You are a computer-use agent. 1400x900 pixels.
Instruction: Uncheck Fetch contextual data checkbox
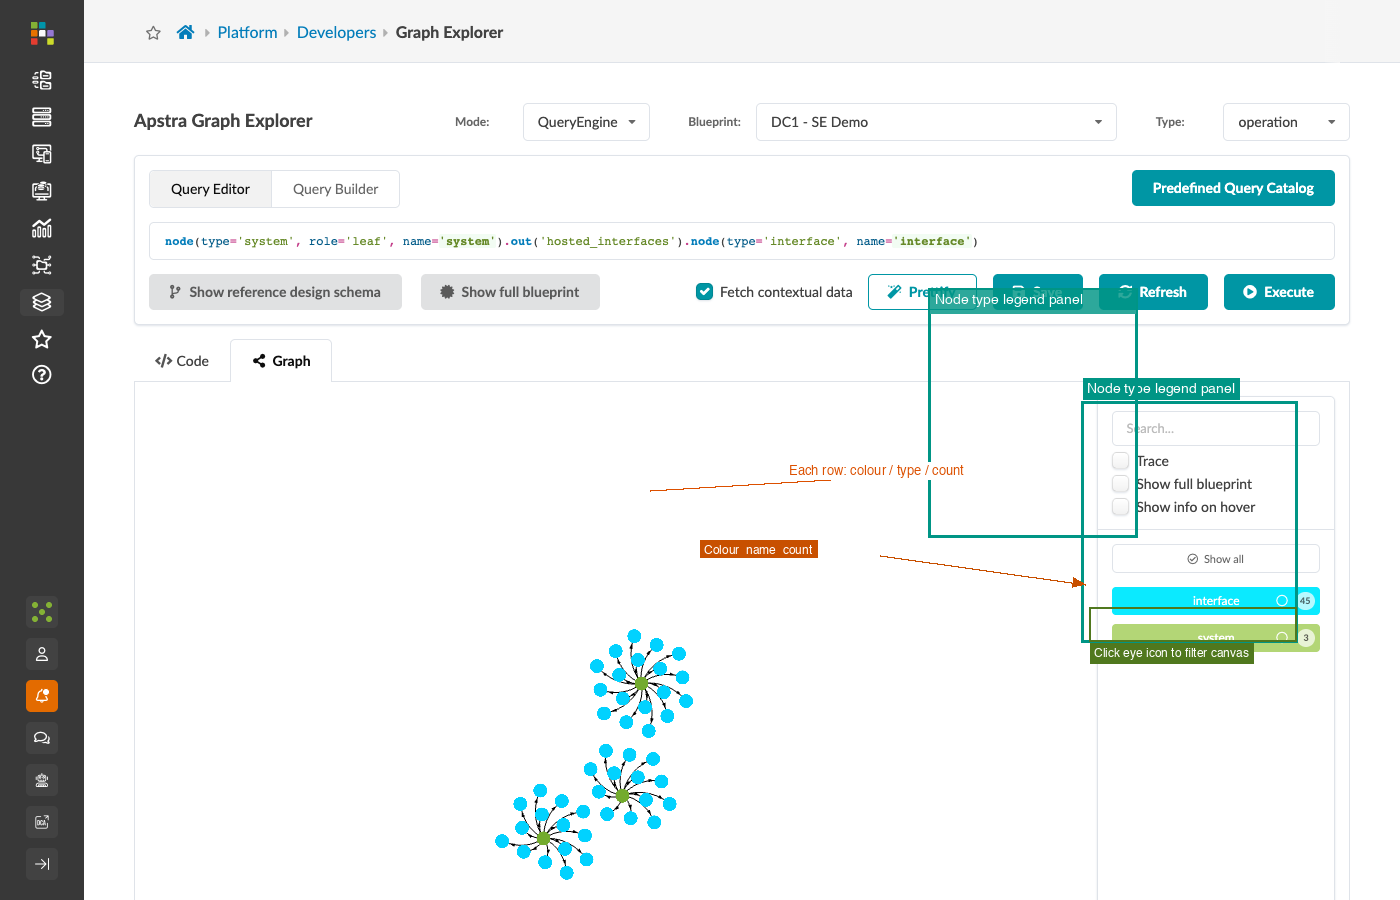[x=704, y=292]
